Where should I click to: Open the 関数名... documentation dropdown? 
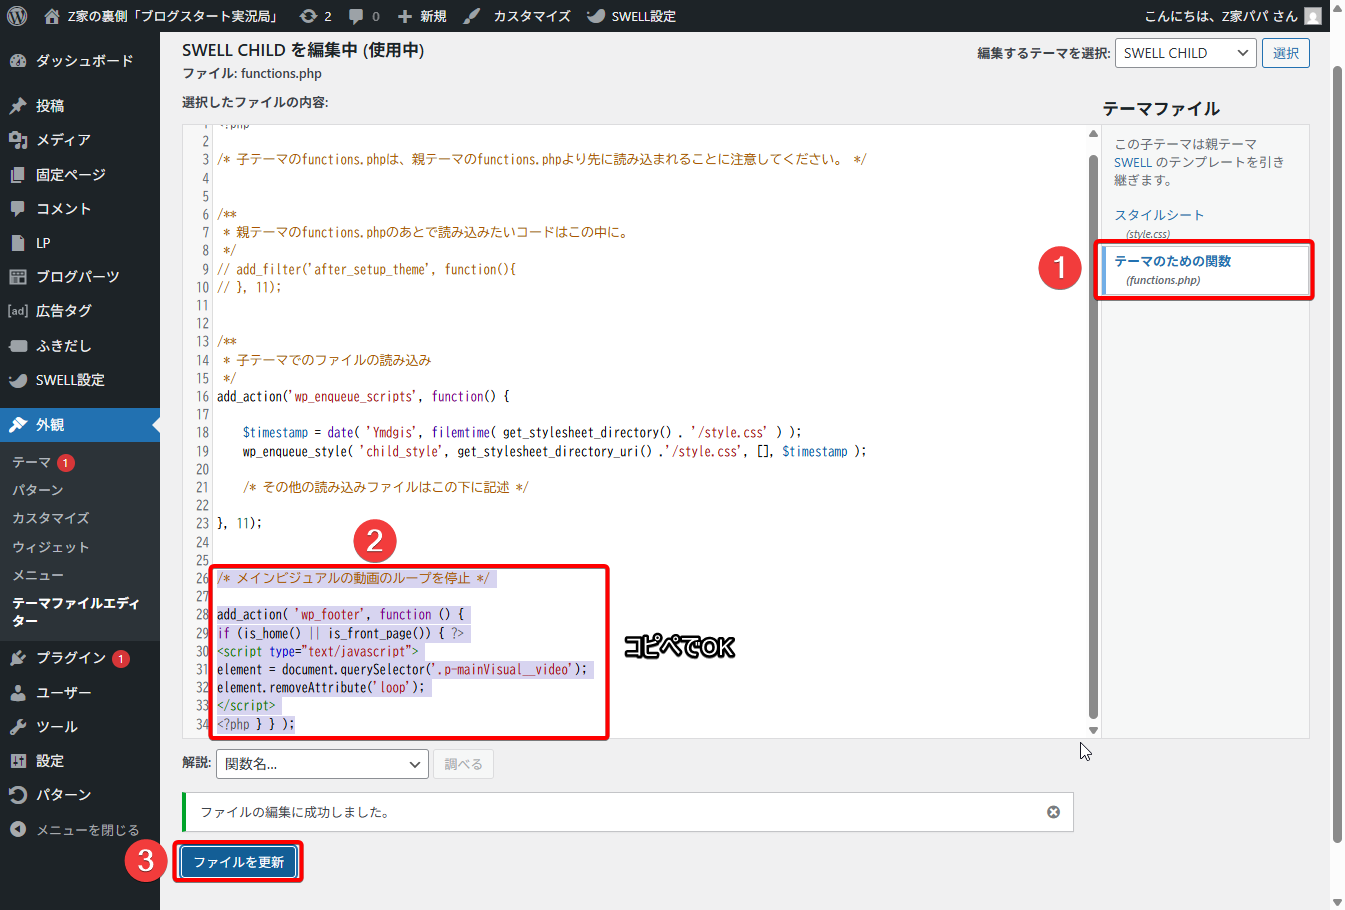323,764
